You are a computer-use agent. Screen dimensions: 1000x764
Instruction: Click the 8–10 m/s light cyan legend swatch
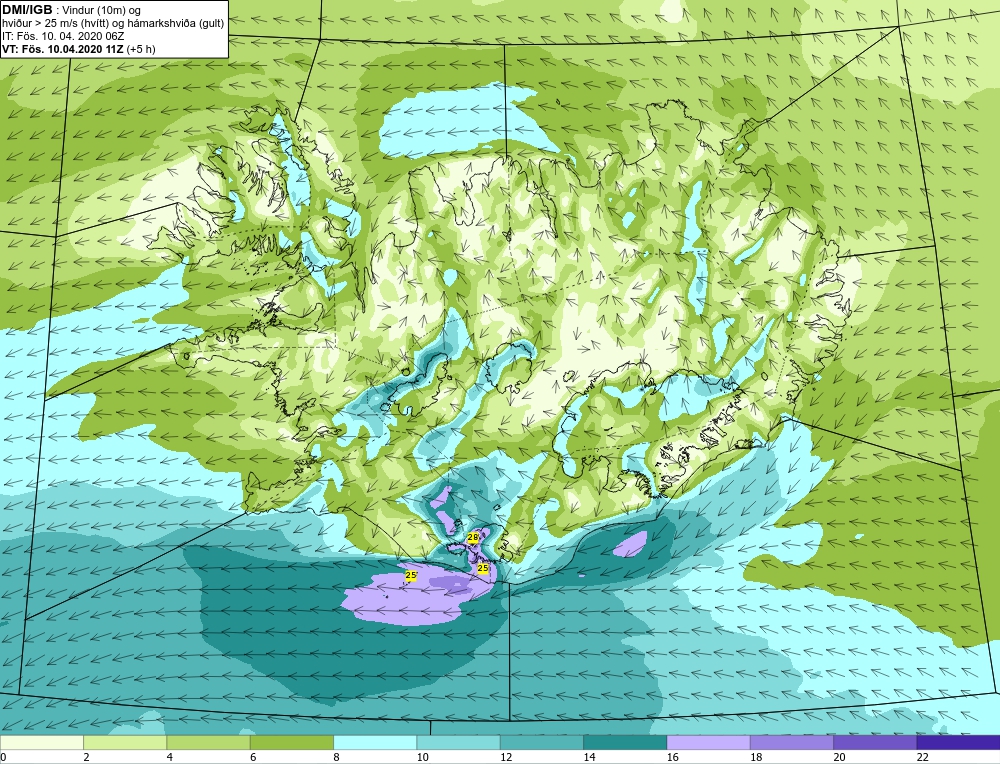(x=375, y=742)
